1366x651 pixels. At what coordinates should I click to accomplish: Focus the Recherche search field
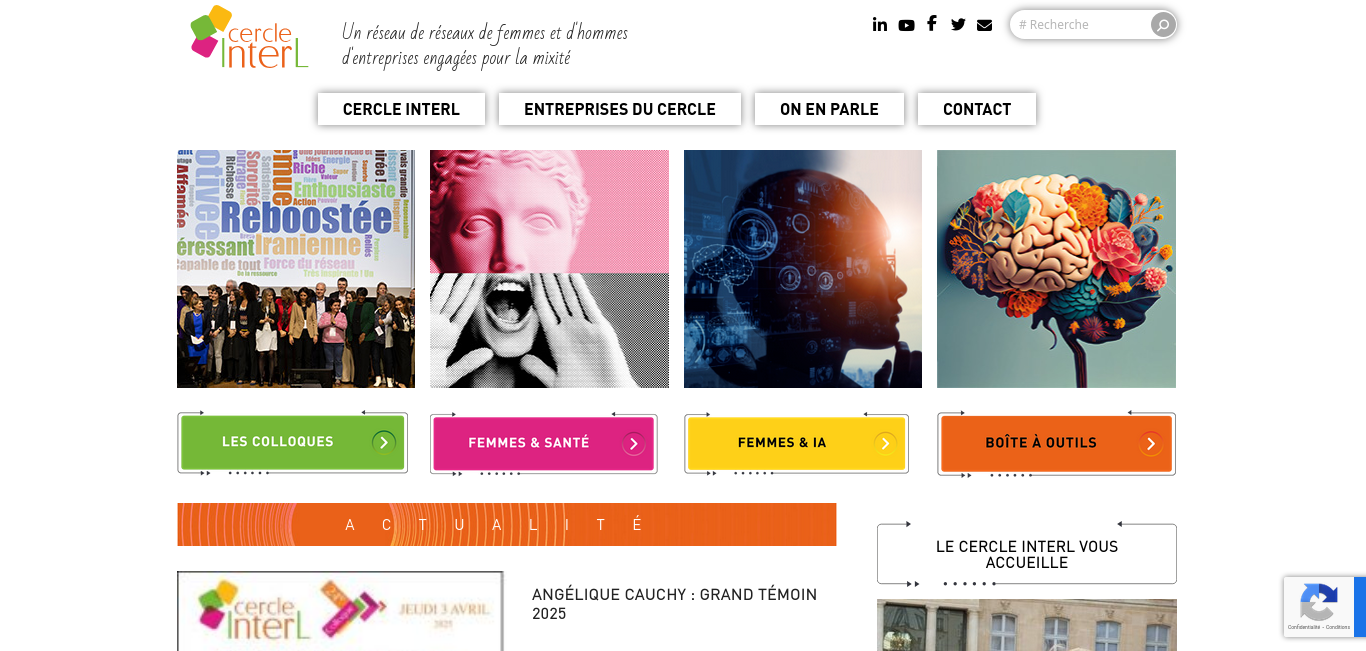point(1080,25)
